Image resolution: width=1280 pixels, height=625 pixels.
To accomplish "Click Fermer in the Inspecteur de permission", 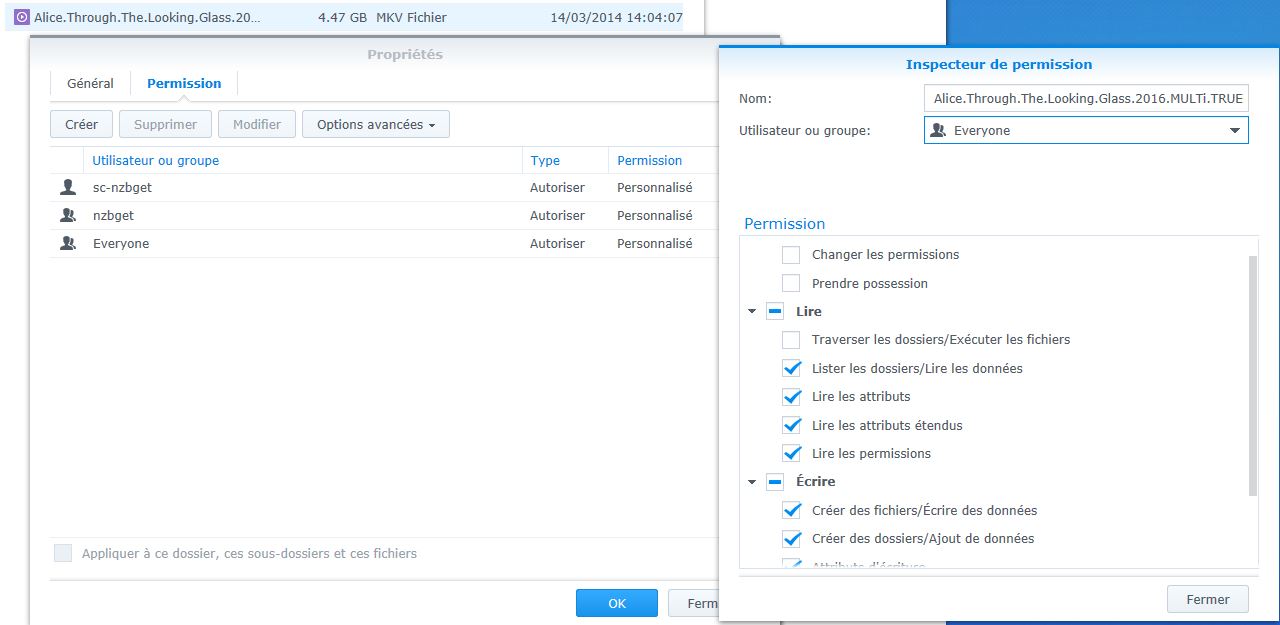I will 1208,599.
